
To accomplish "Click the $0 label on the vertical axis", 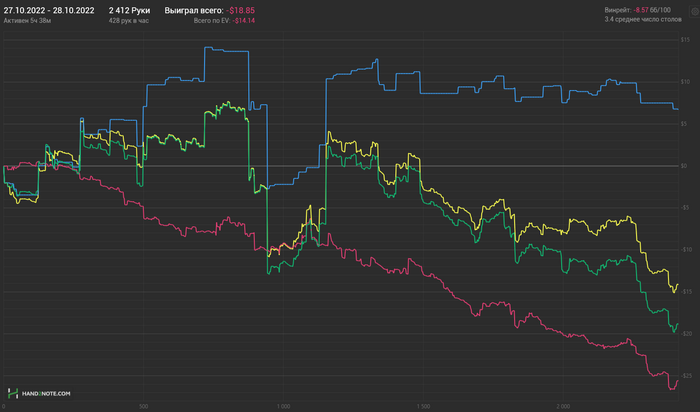I will [x=685, y=166].
